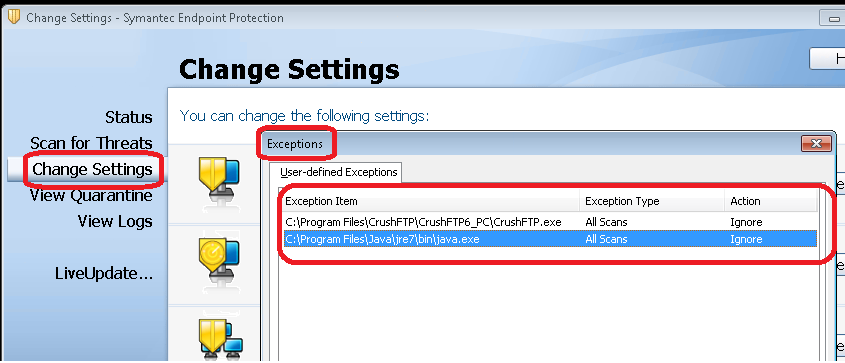Sort by the Action column header
This screenshot has height=363, width=845.
pos(771,201)
